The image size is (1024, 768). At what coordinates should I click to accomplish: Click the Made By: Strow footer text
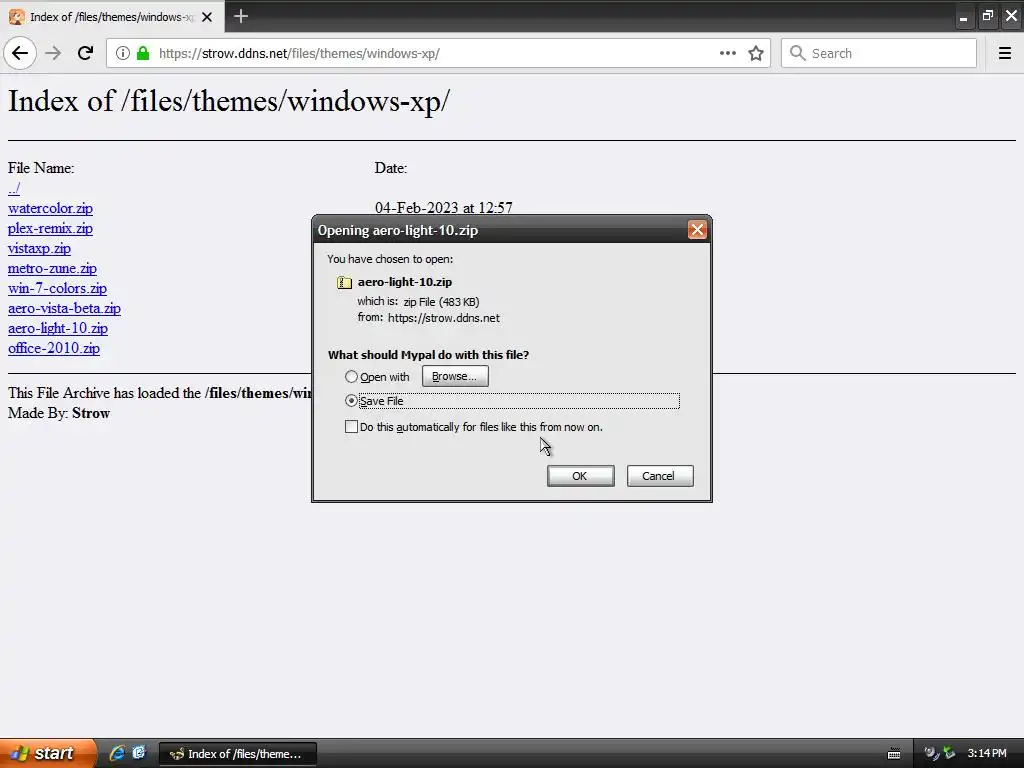(x=59, y=413)
